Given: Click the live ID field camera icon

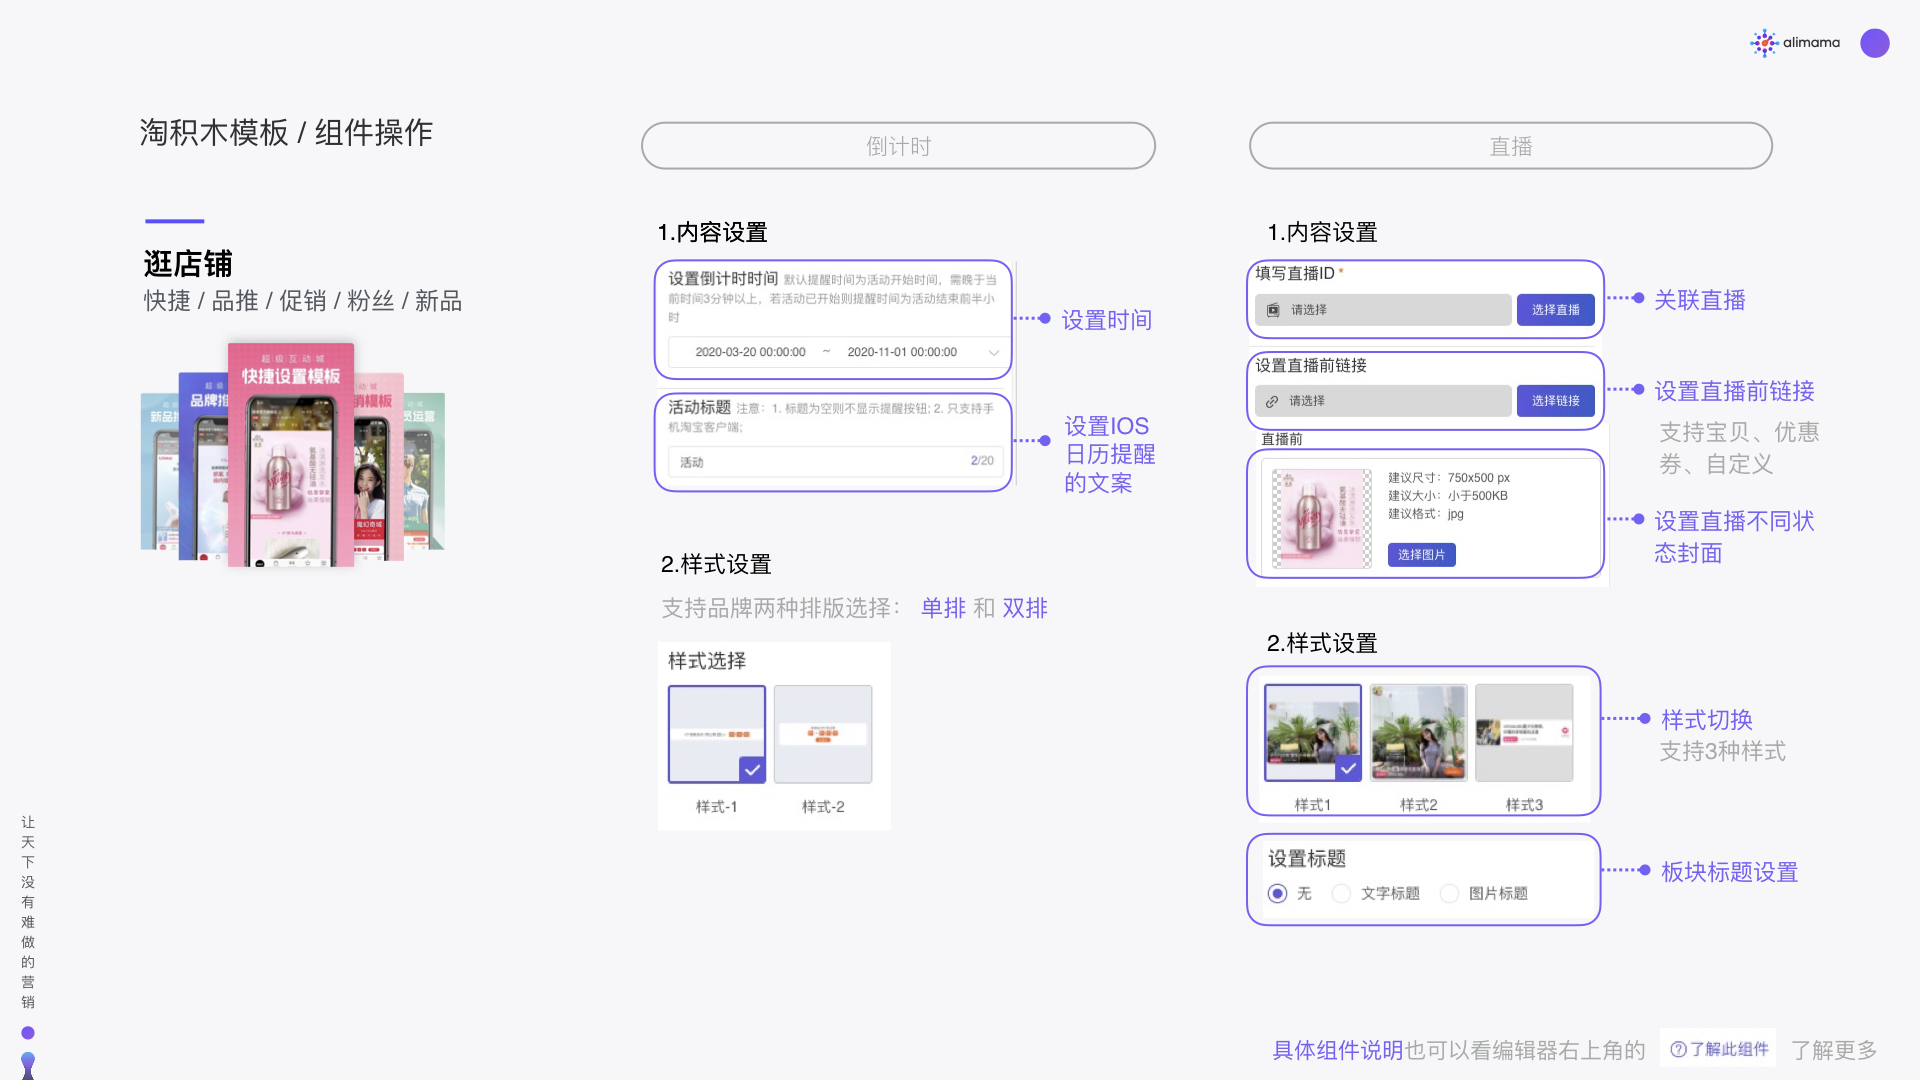Looking at the screenshot, I should [1273, 310].
